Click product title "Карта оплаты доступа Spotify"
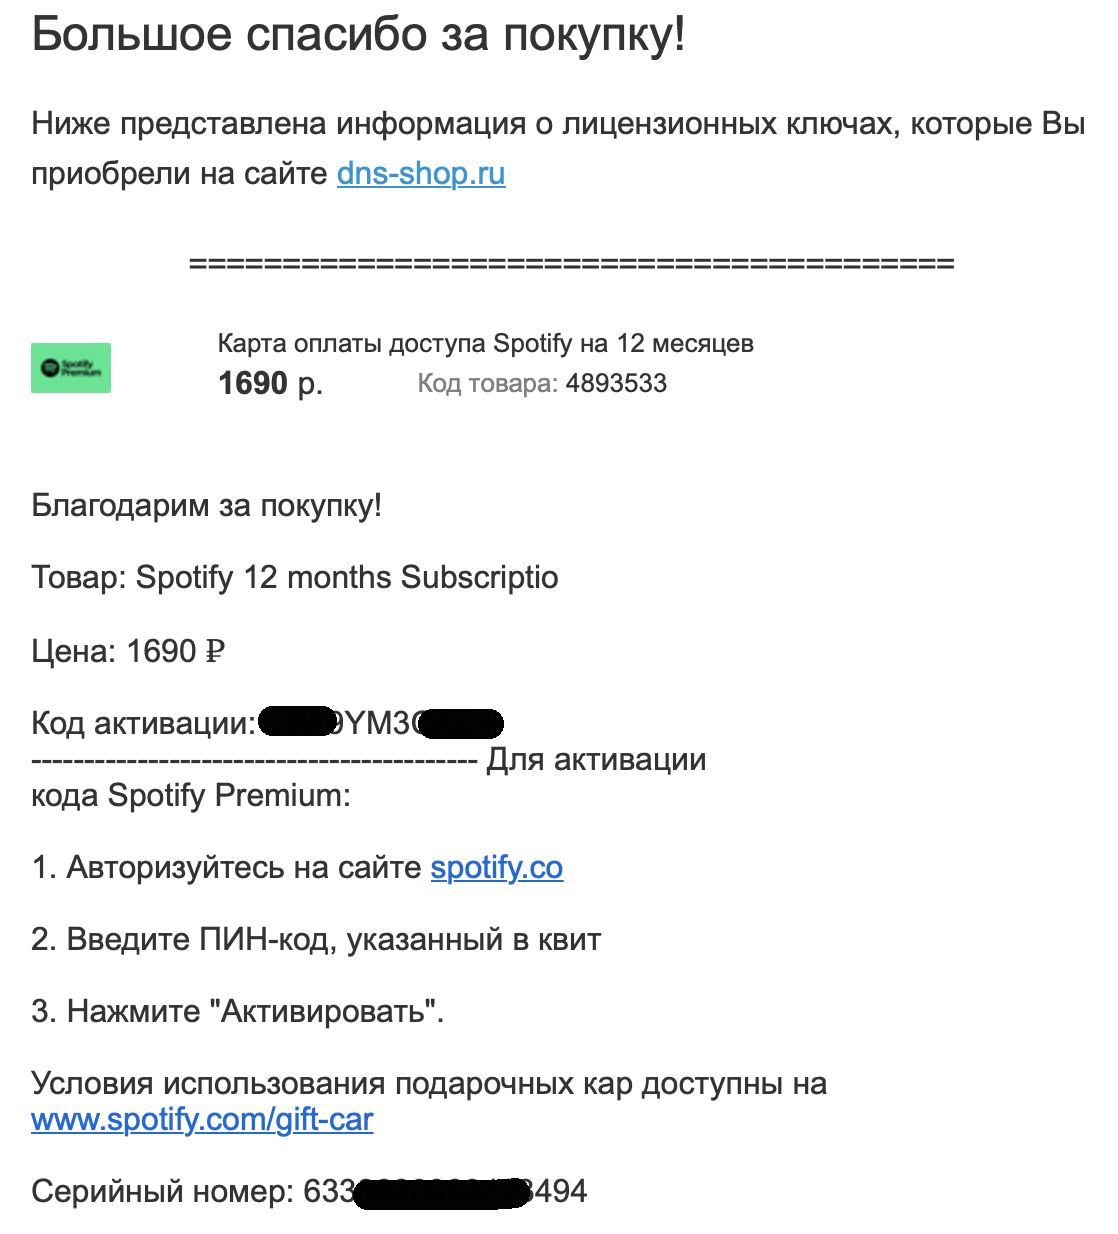 [485, 344]
